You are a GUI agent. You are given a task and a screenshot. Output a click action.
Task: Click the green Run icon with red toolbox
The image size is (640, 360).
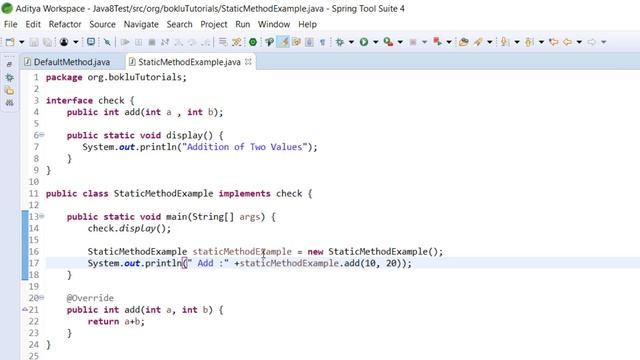(389, 42)
